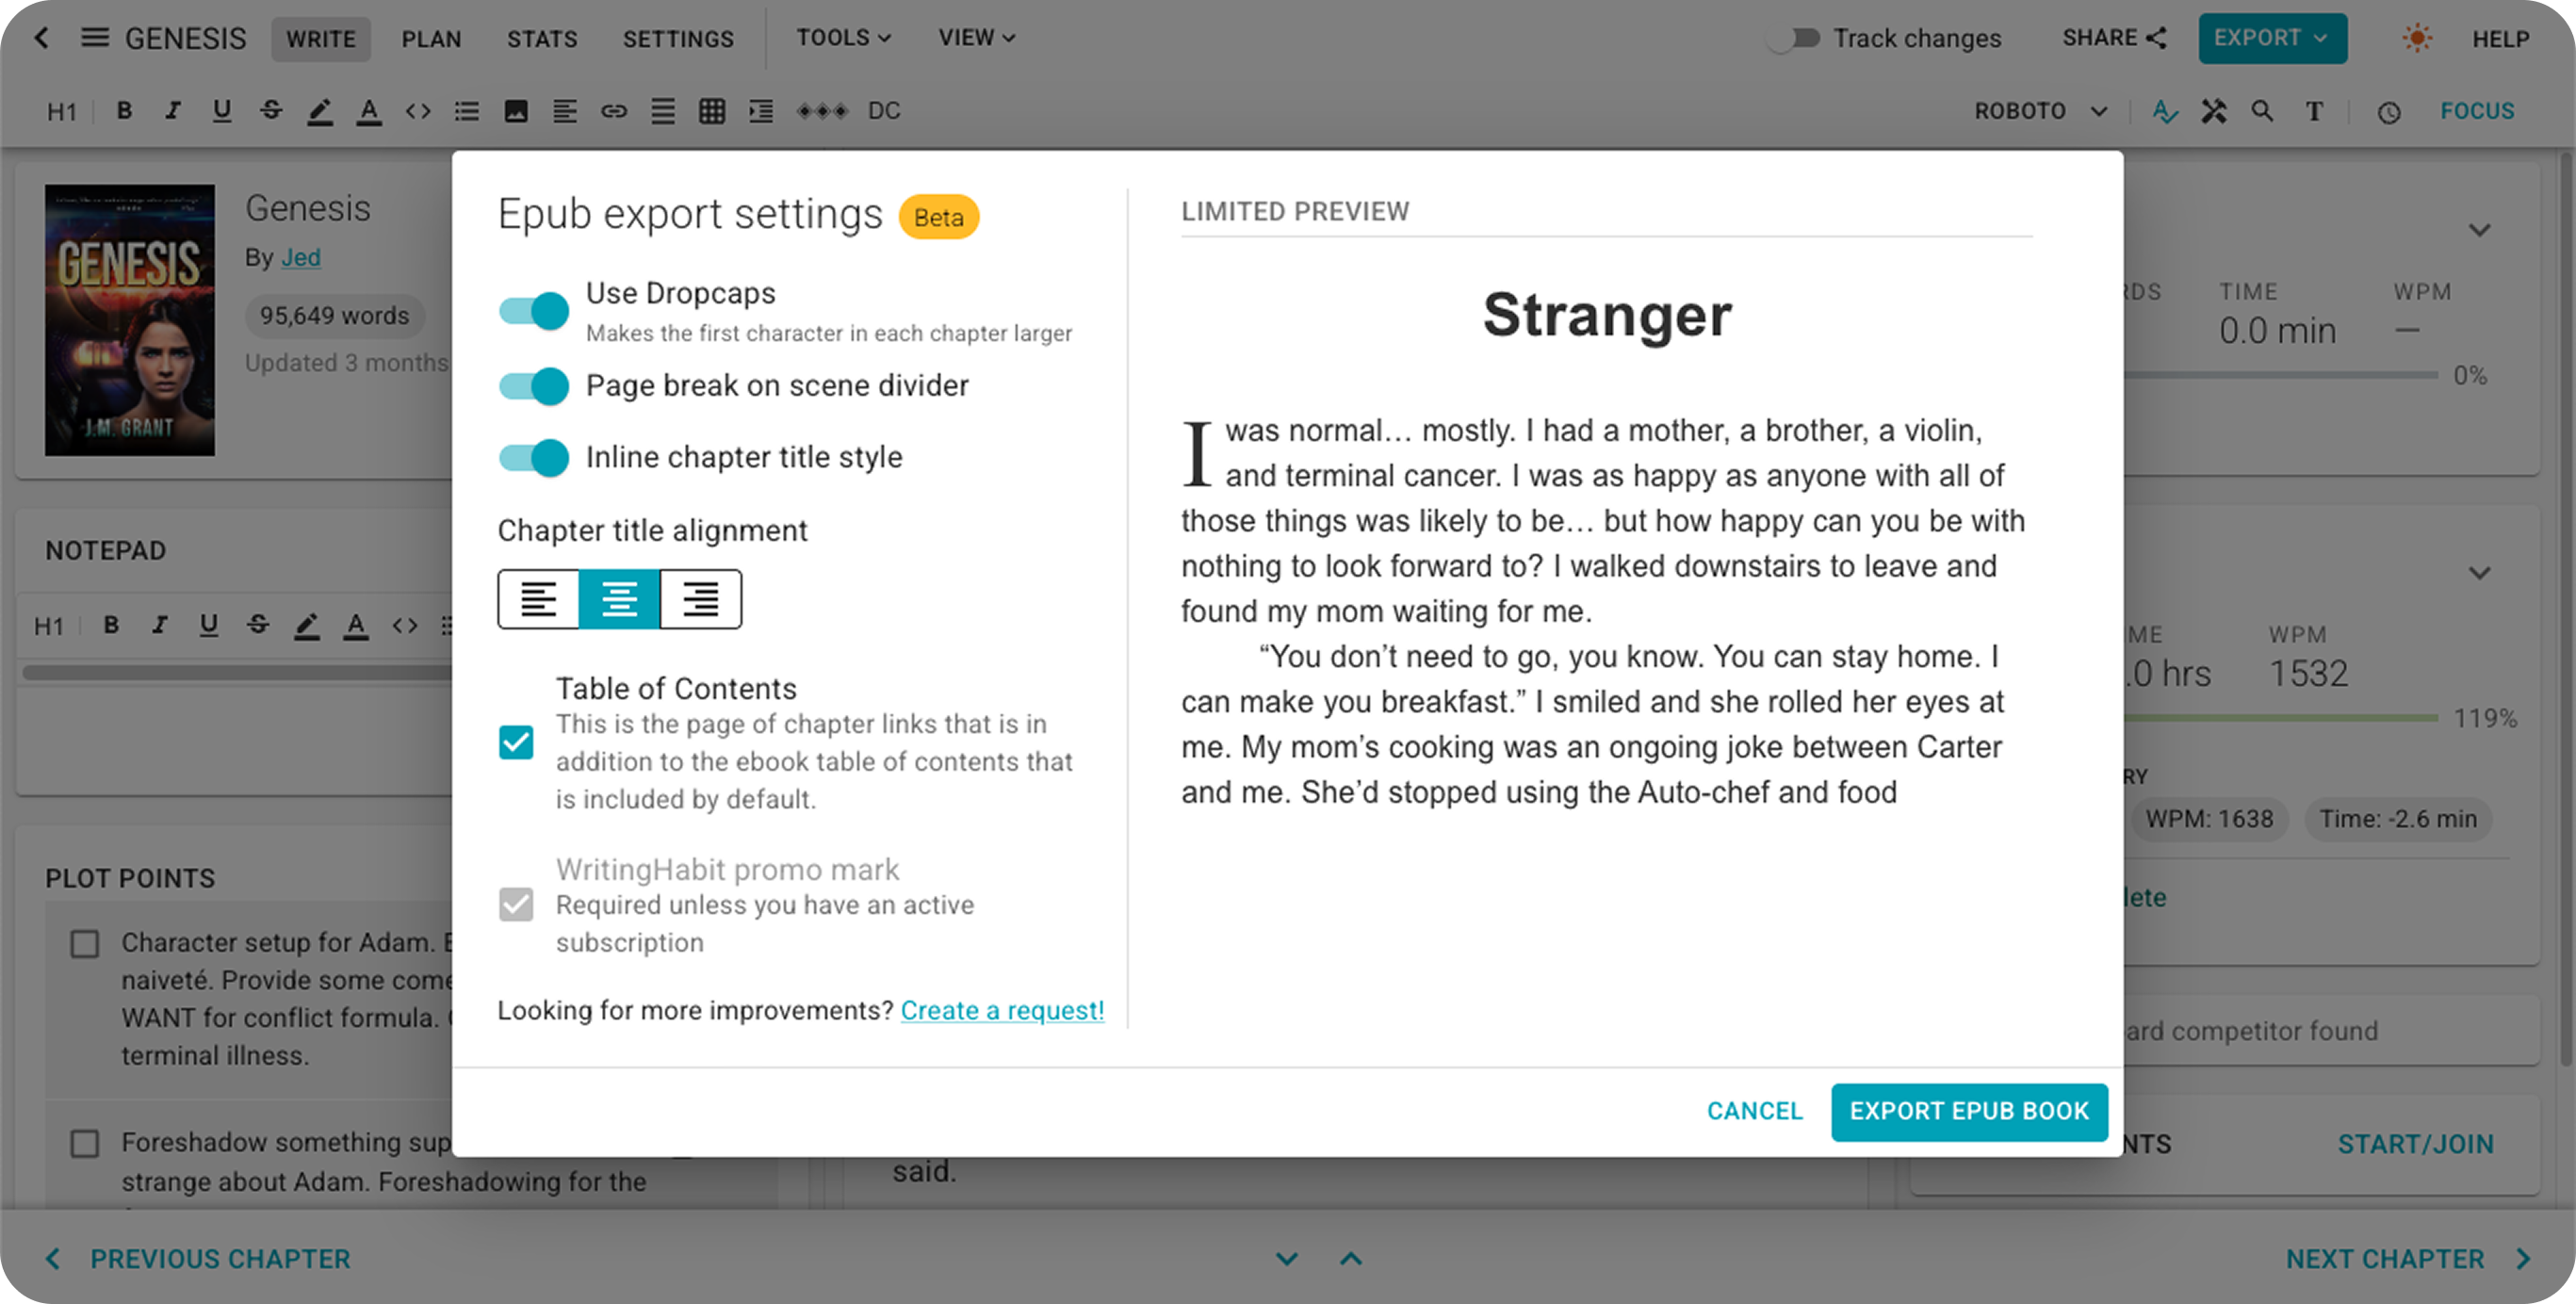Expand the Export dropdown button
Screen dimensions: 2576x1304
tap(2271, 38)
